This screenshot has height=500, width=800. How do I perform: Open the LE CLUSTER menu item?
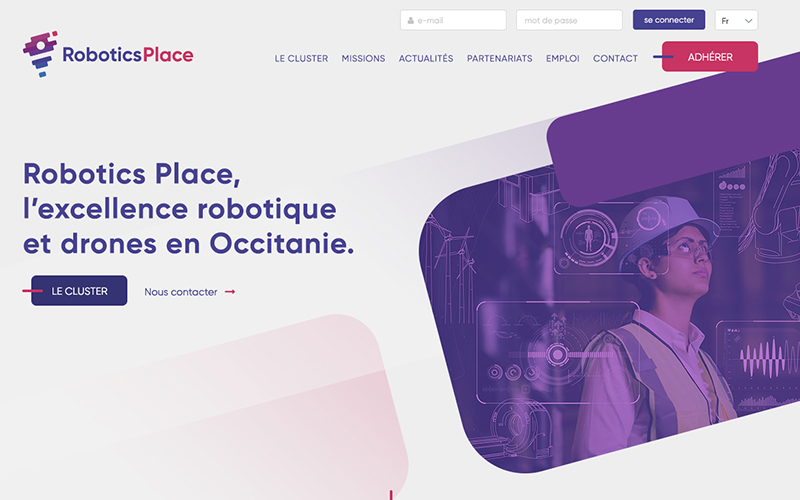click(x=301, y=59)
